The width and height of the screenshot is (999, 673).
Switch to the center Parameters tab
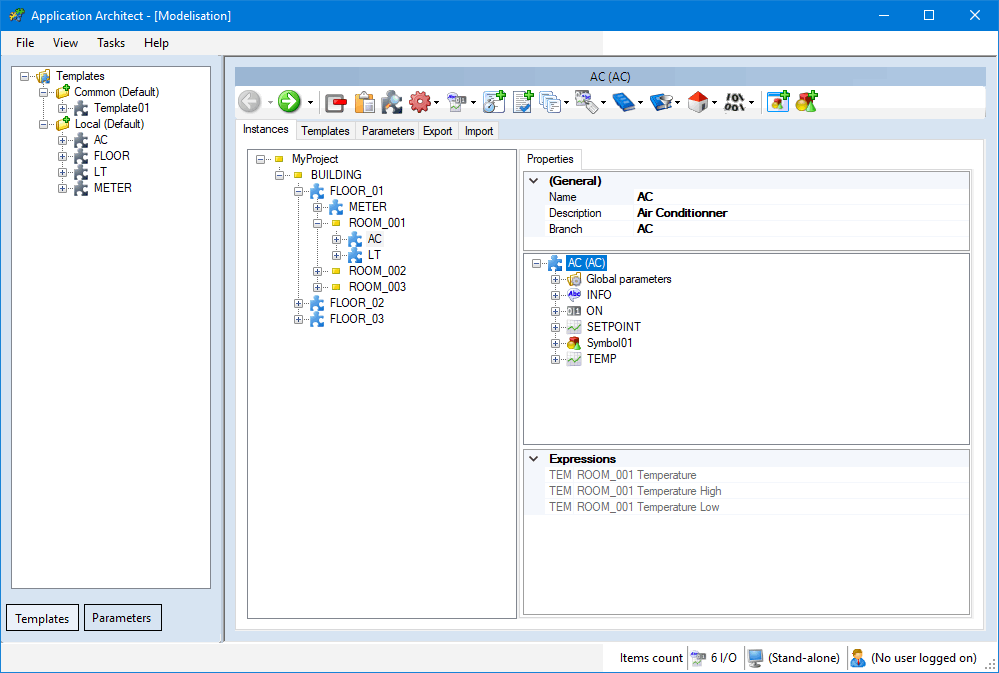pos(387,131)
